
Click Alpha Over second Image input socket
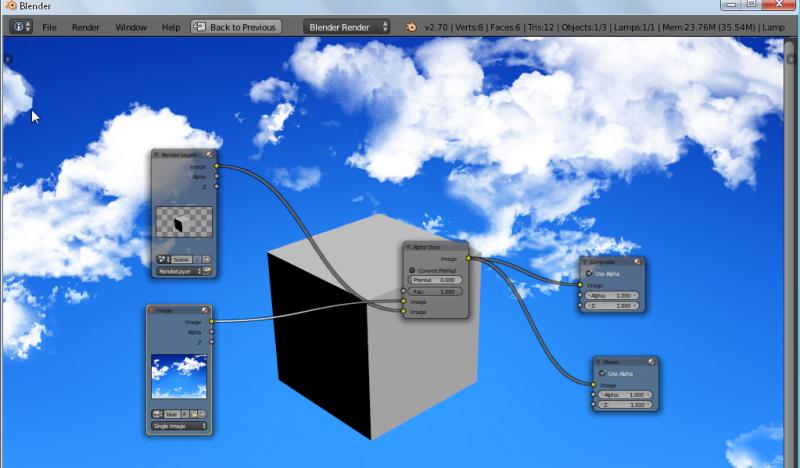[x=403, y=311]
